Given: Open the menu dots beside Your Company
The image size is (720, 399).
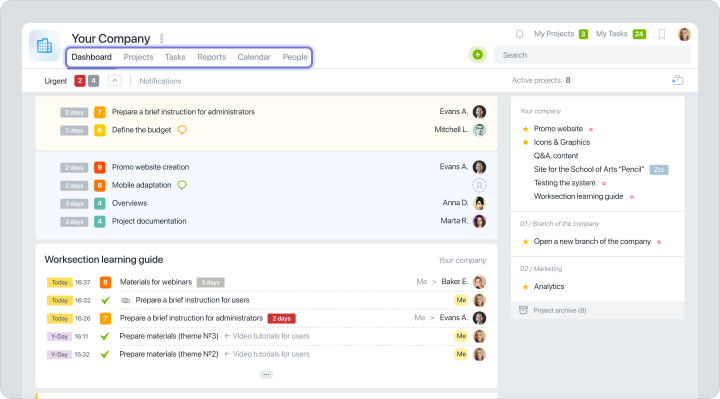Looking at the screenshot, I should (x=162, y=39).
